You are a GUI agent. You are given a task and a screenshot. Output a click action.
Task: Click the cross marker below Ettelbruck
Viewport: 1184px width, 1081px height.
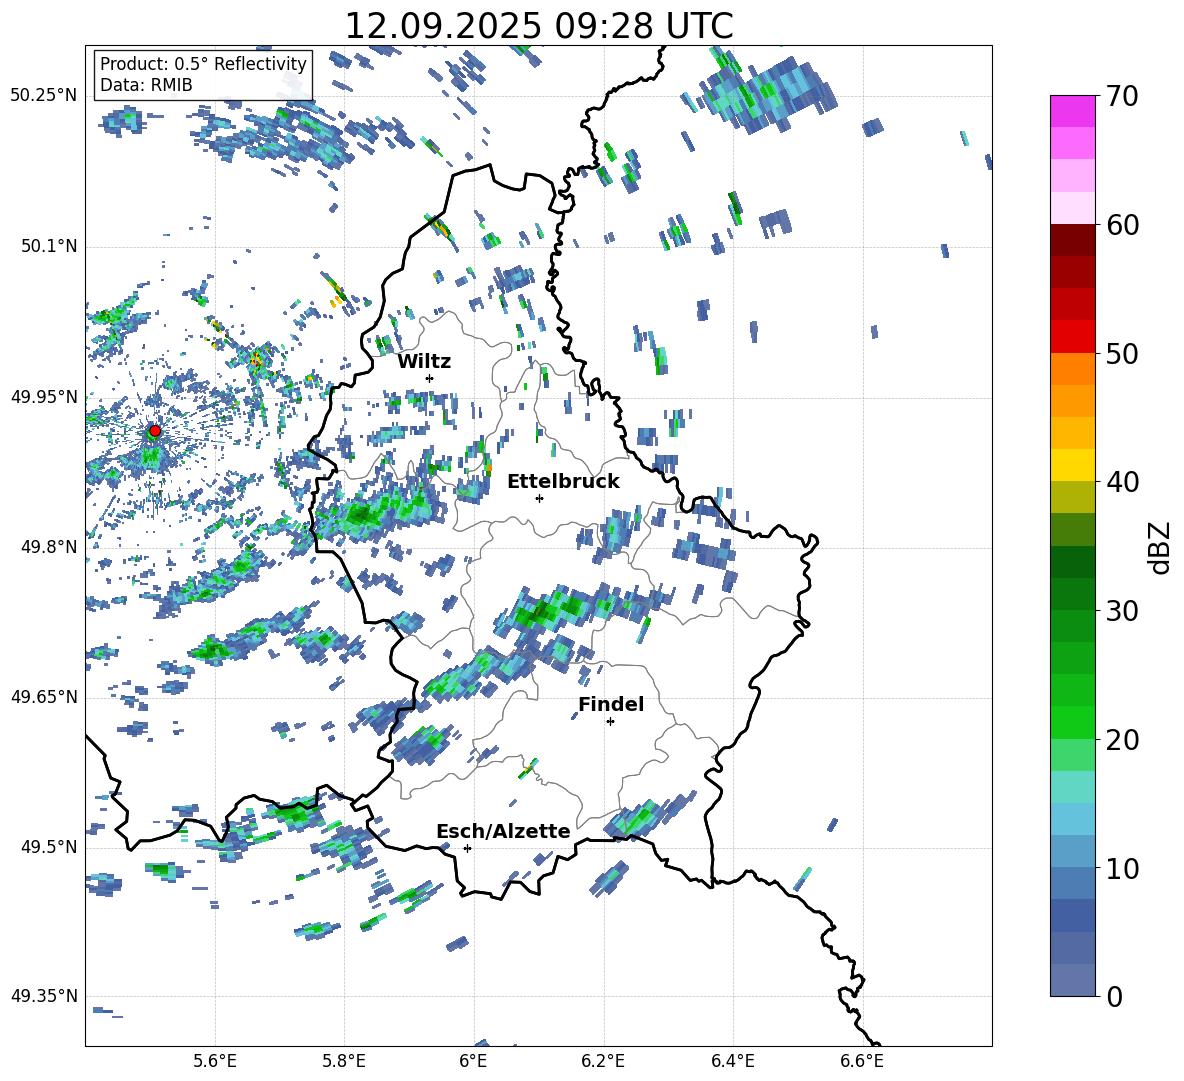point(539,498)
